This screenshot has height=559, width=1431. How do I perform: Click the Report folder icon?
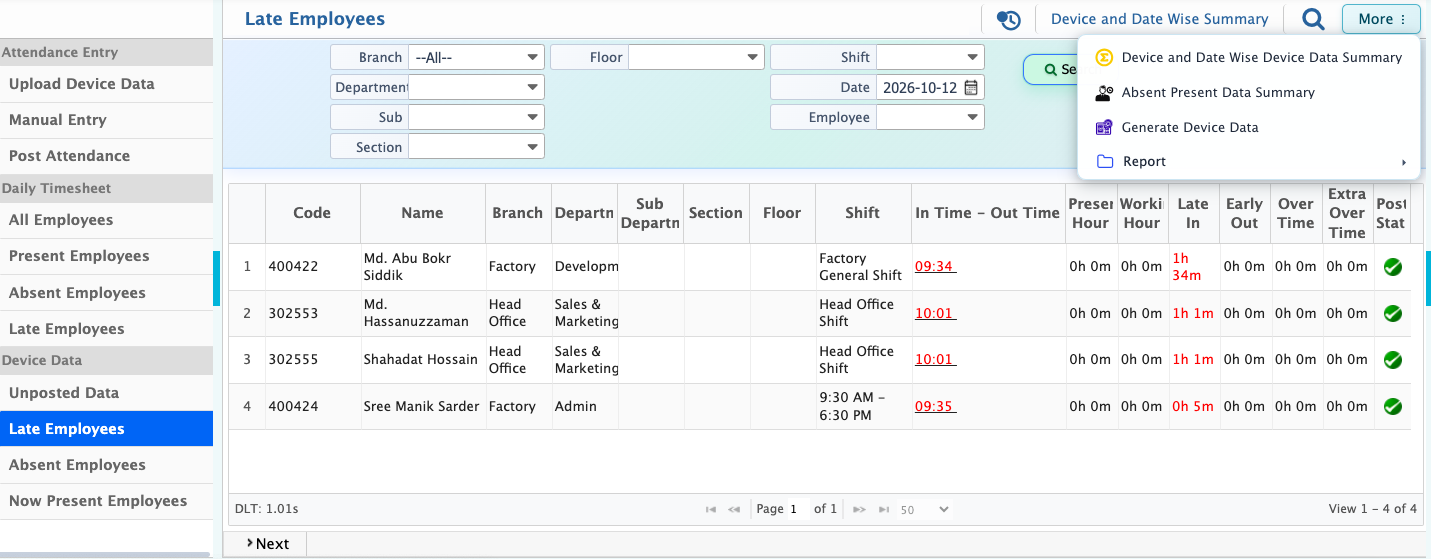pos(1104,161)
